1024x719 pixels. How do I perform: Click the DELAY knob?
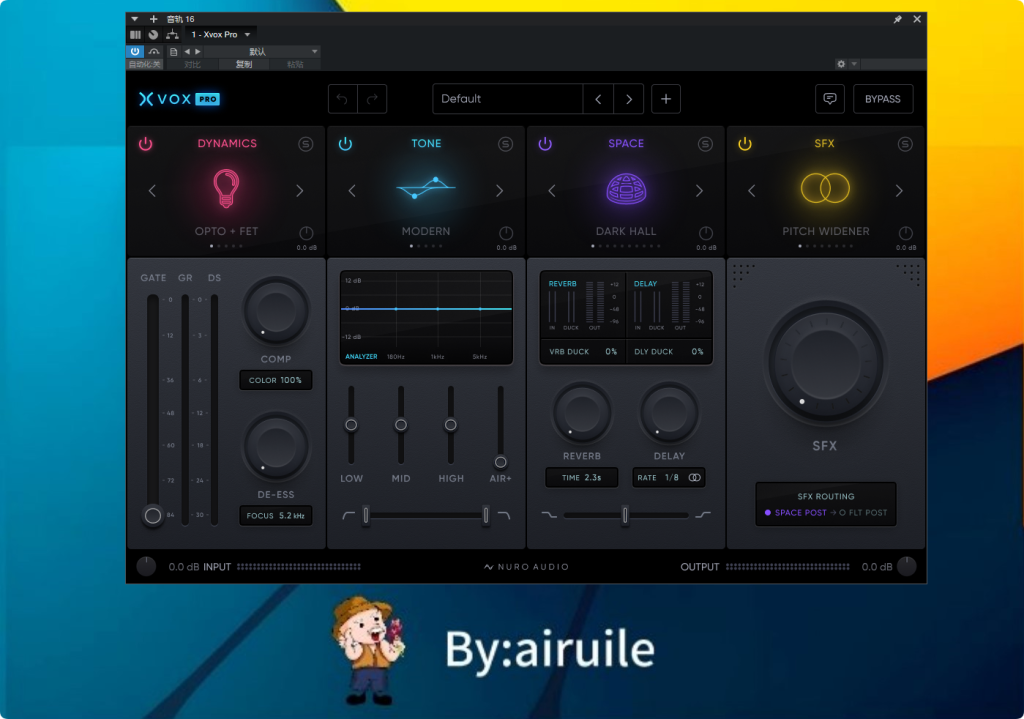point(669,413)
